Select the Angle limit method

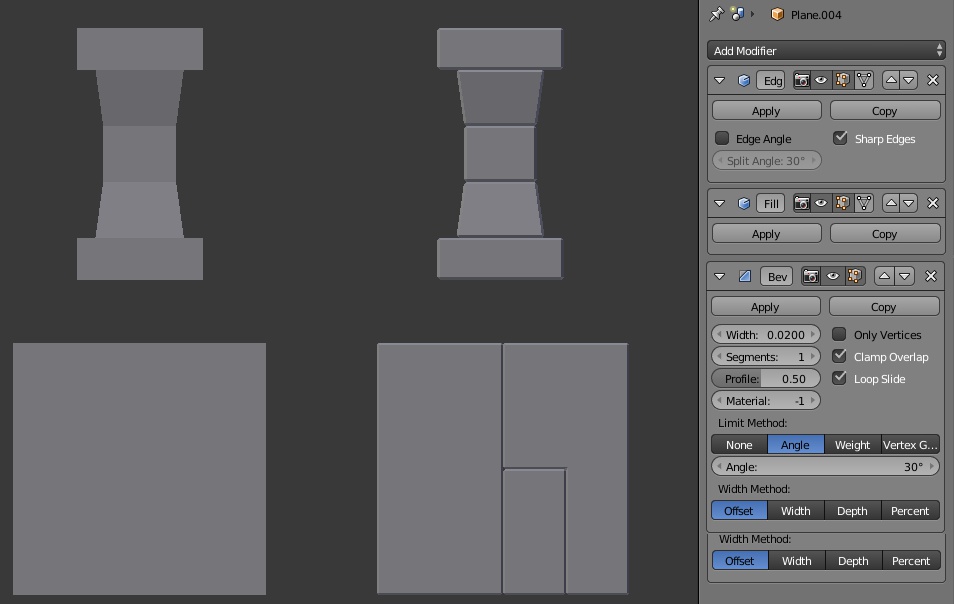point(796,445)
